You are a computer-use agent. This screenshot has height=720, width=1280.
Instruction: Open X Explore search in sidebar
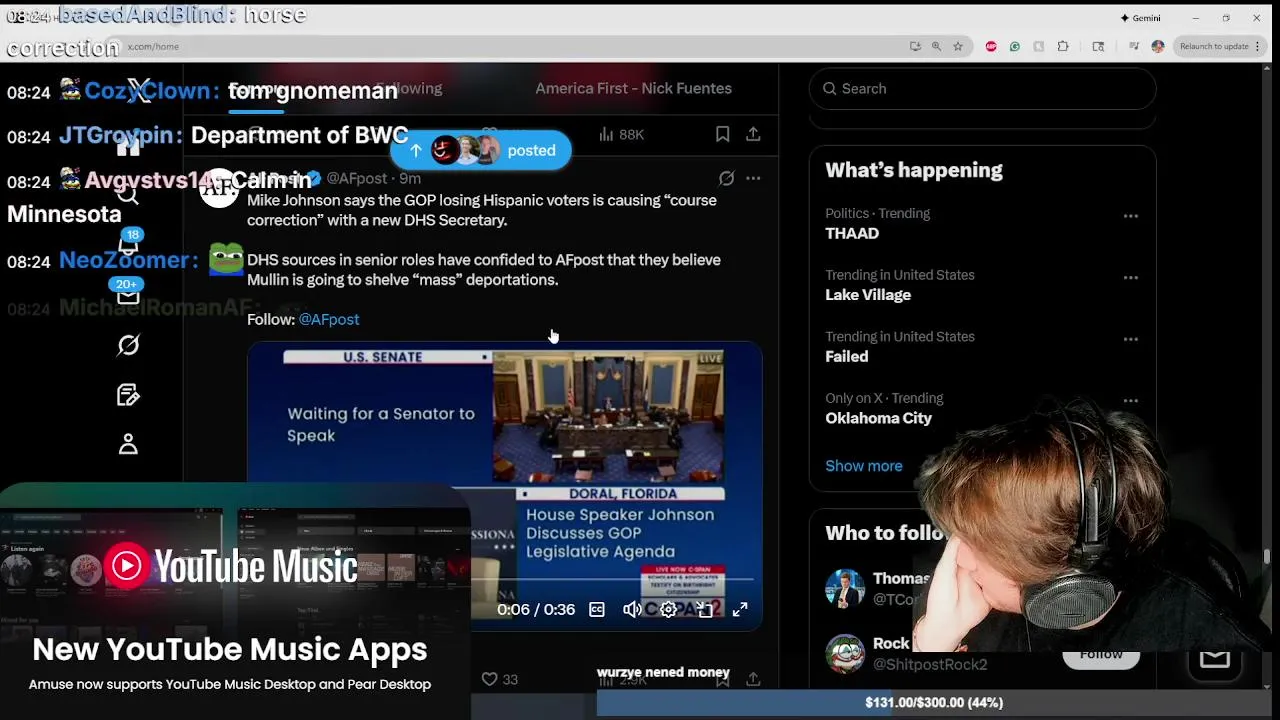128,193
